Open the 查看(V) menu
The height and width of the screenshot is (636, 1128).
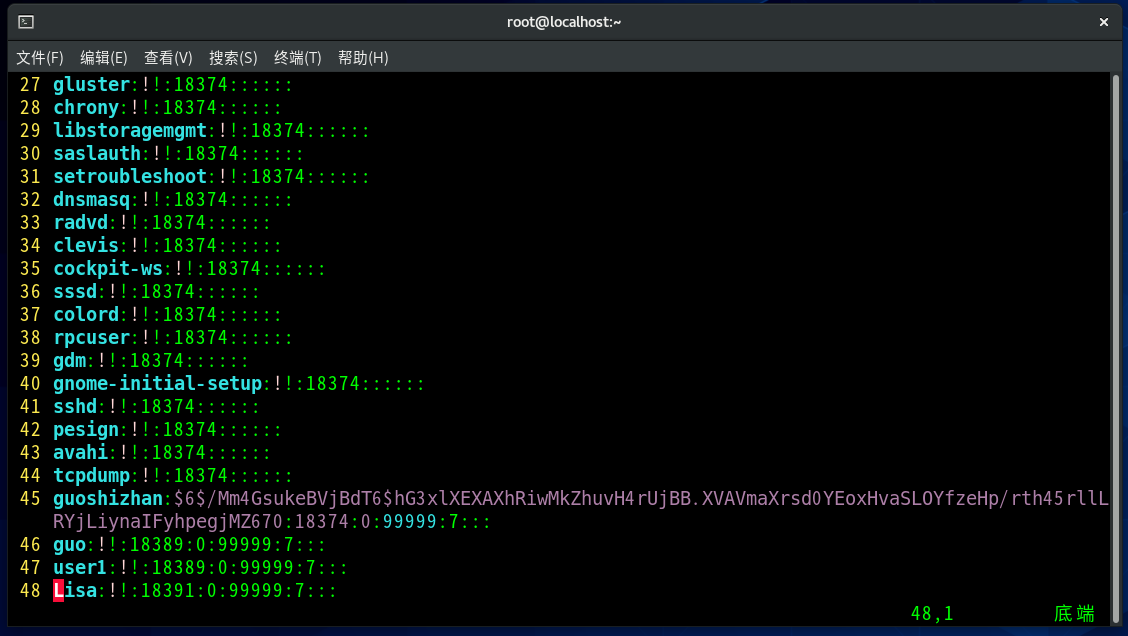[x=168, y=58]
